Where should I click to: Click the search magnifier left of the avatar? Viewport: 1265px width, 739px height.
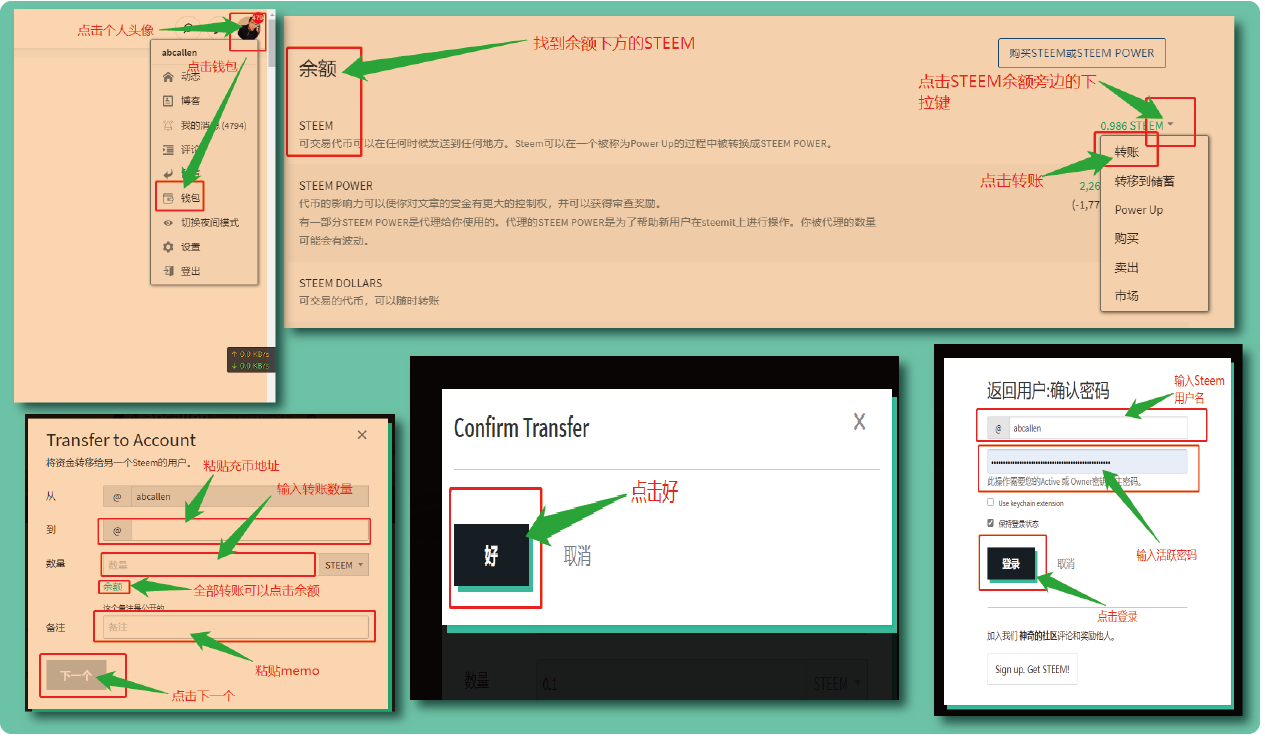click(x=189, y=27)
